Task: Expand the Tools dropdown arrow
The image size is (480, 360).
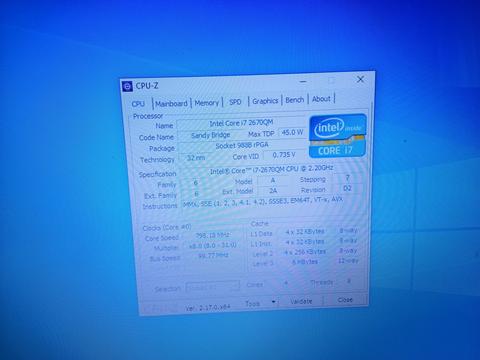Action: (x=274, y=302)
